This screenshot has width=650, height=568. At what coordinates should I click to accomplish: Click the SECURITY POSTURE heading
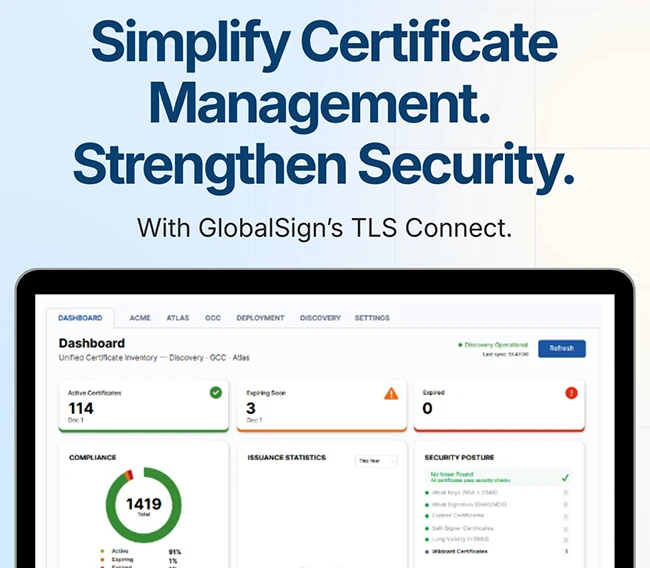pyautogui.click(x=459, y=457)
